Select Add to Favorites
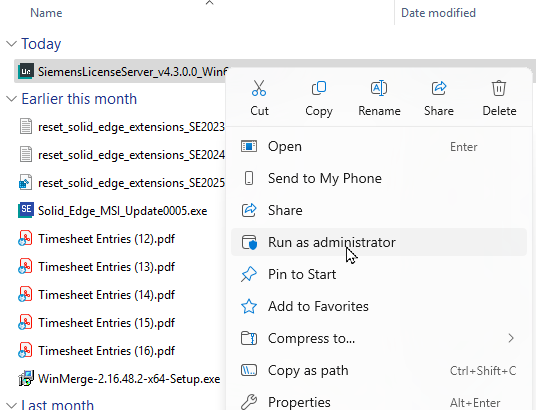This screenshot has height=410, width=536. (x=379, y=306)
